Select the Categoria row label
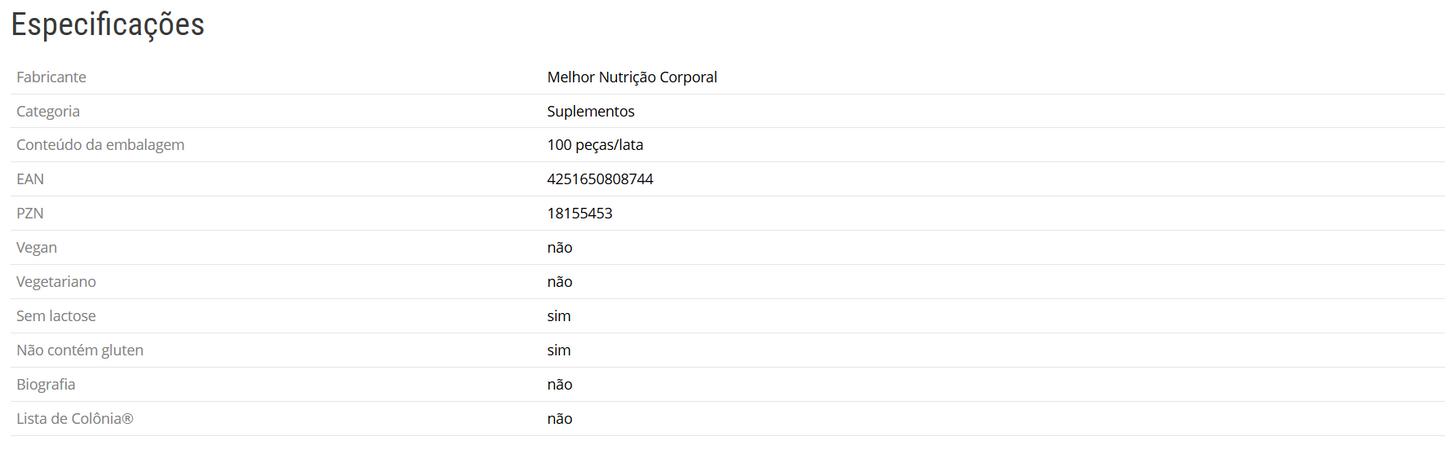This screenshot has width=1445, height=454. (x=48, y=111)
